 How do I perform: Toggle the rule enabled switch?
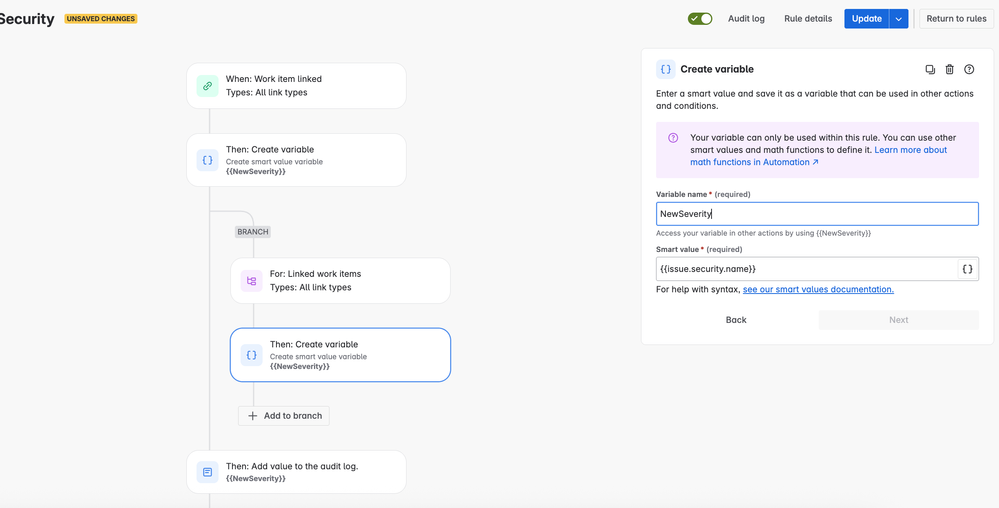(x=700, y=18)
